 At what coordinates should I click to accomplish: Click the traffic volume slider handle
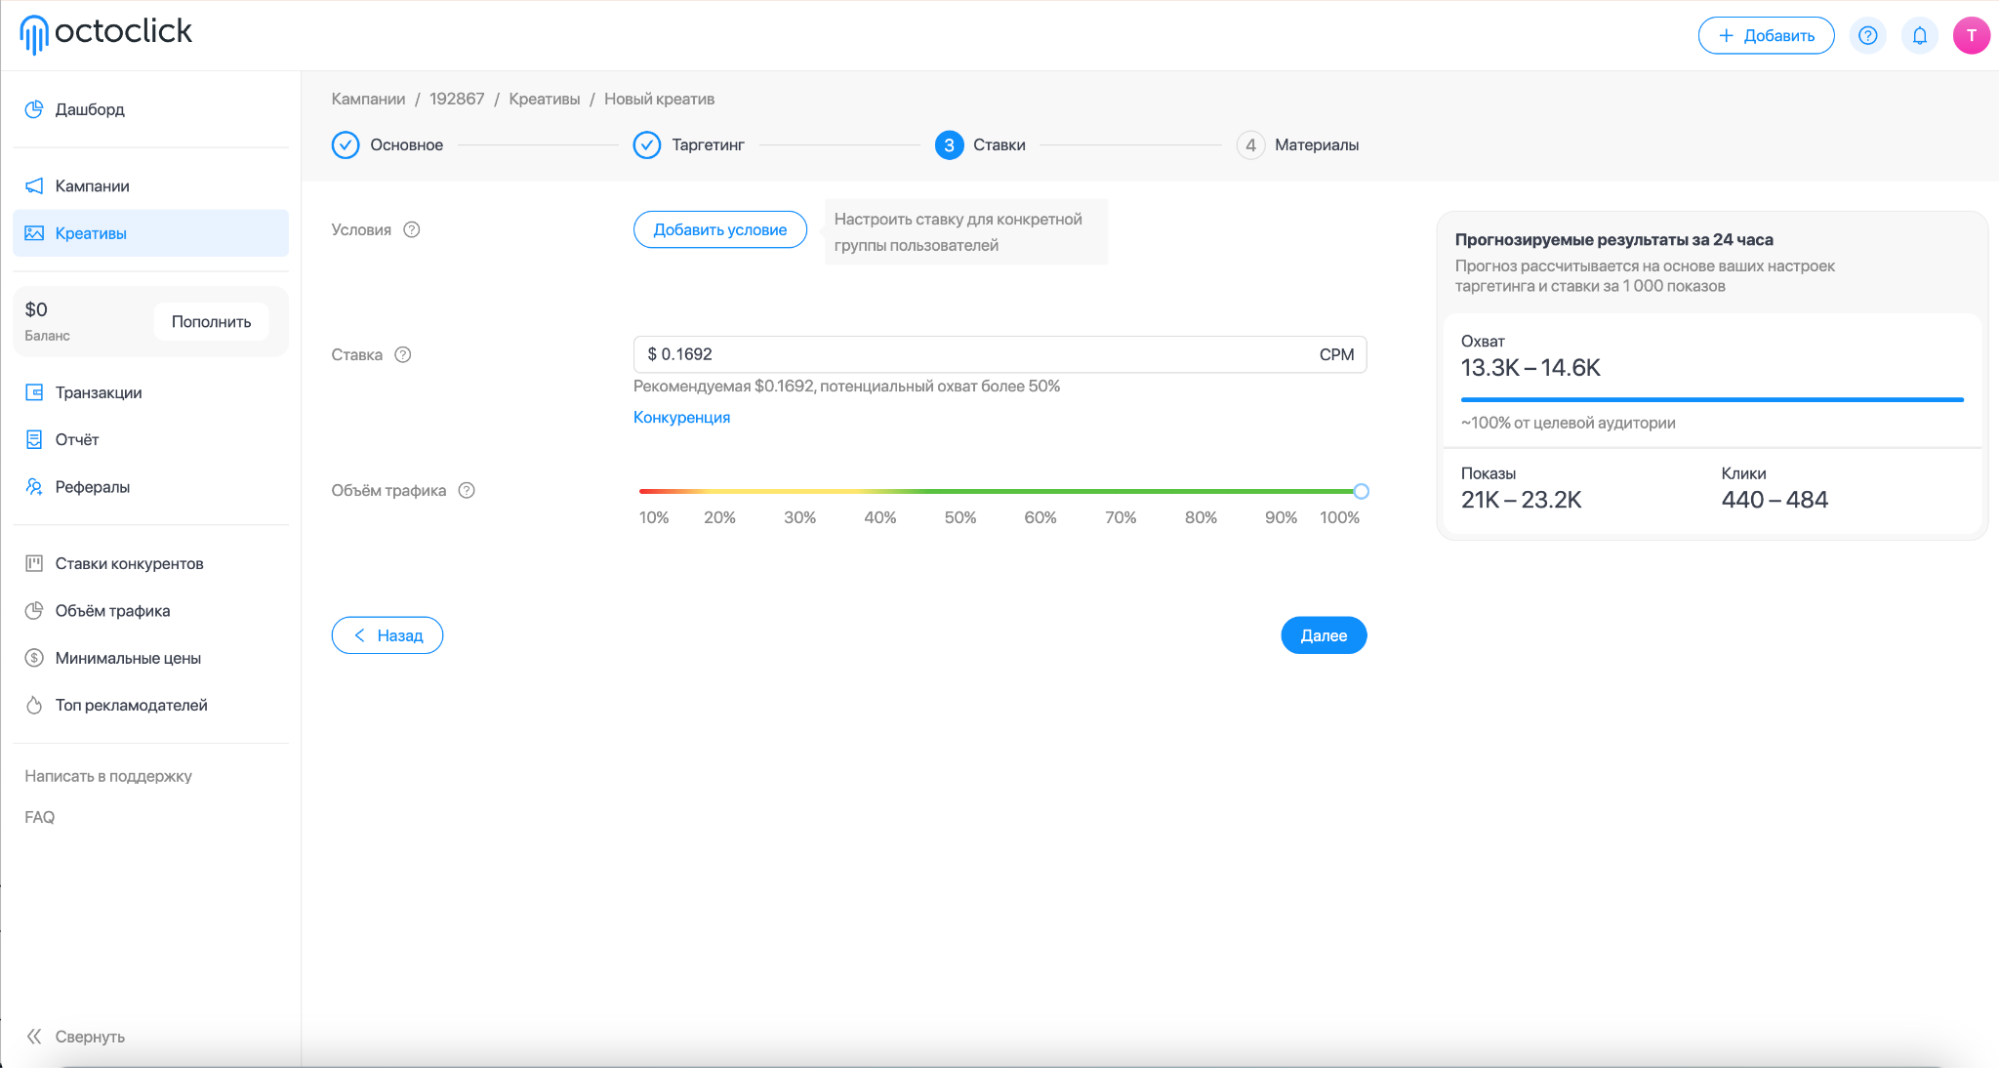coord(1361,492)
